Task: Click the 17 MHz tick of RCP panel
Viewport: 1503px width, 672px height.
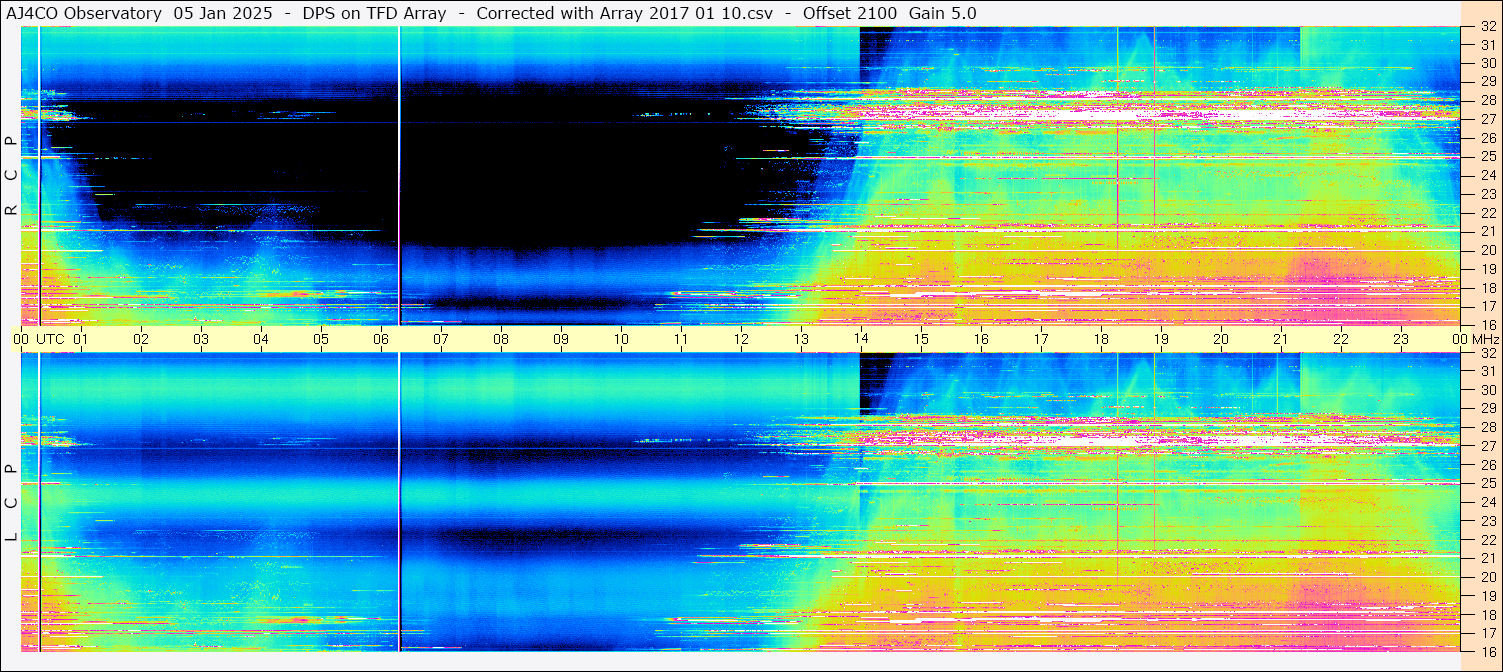Action: click(x=1487, y=306)
